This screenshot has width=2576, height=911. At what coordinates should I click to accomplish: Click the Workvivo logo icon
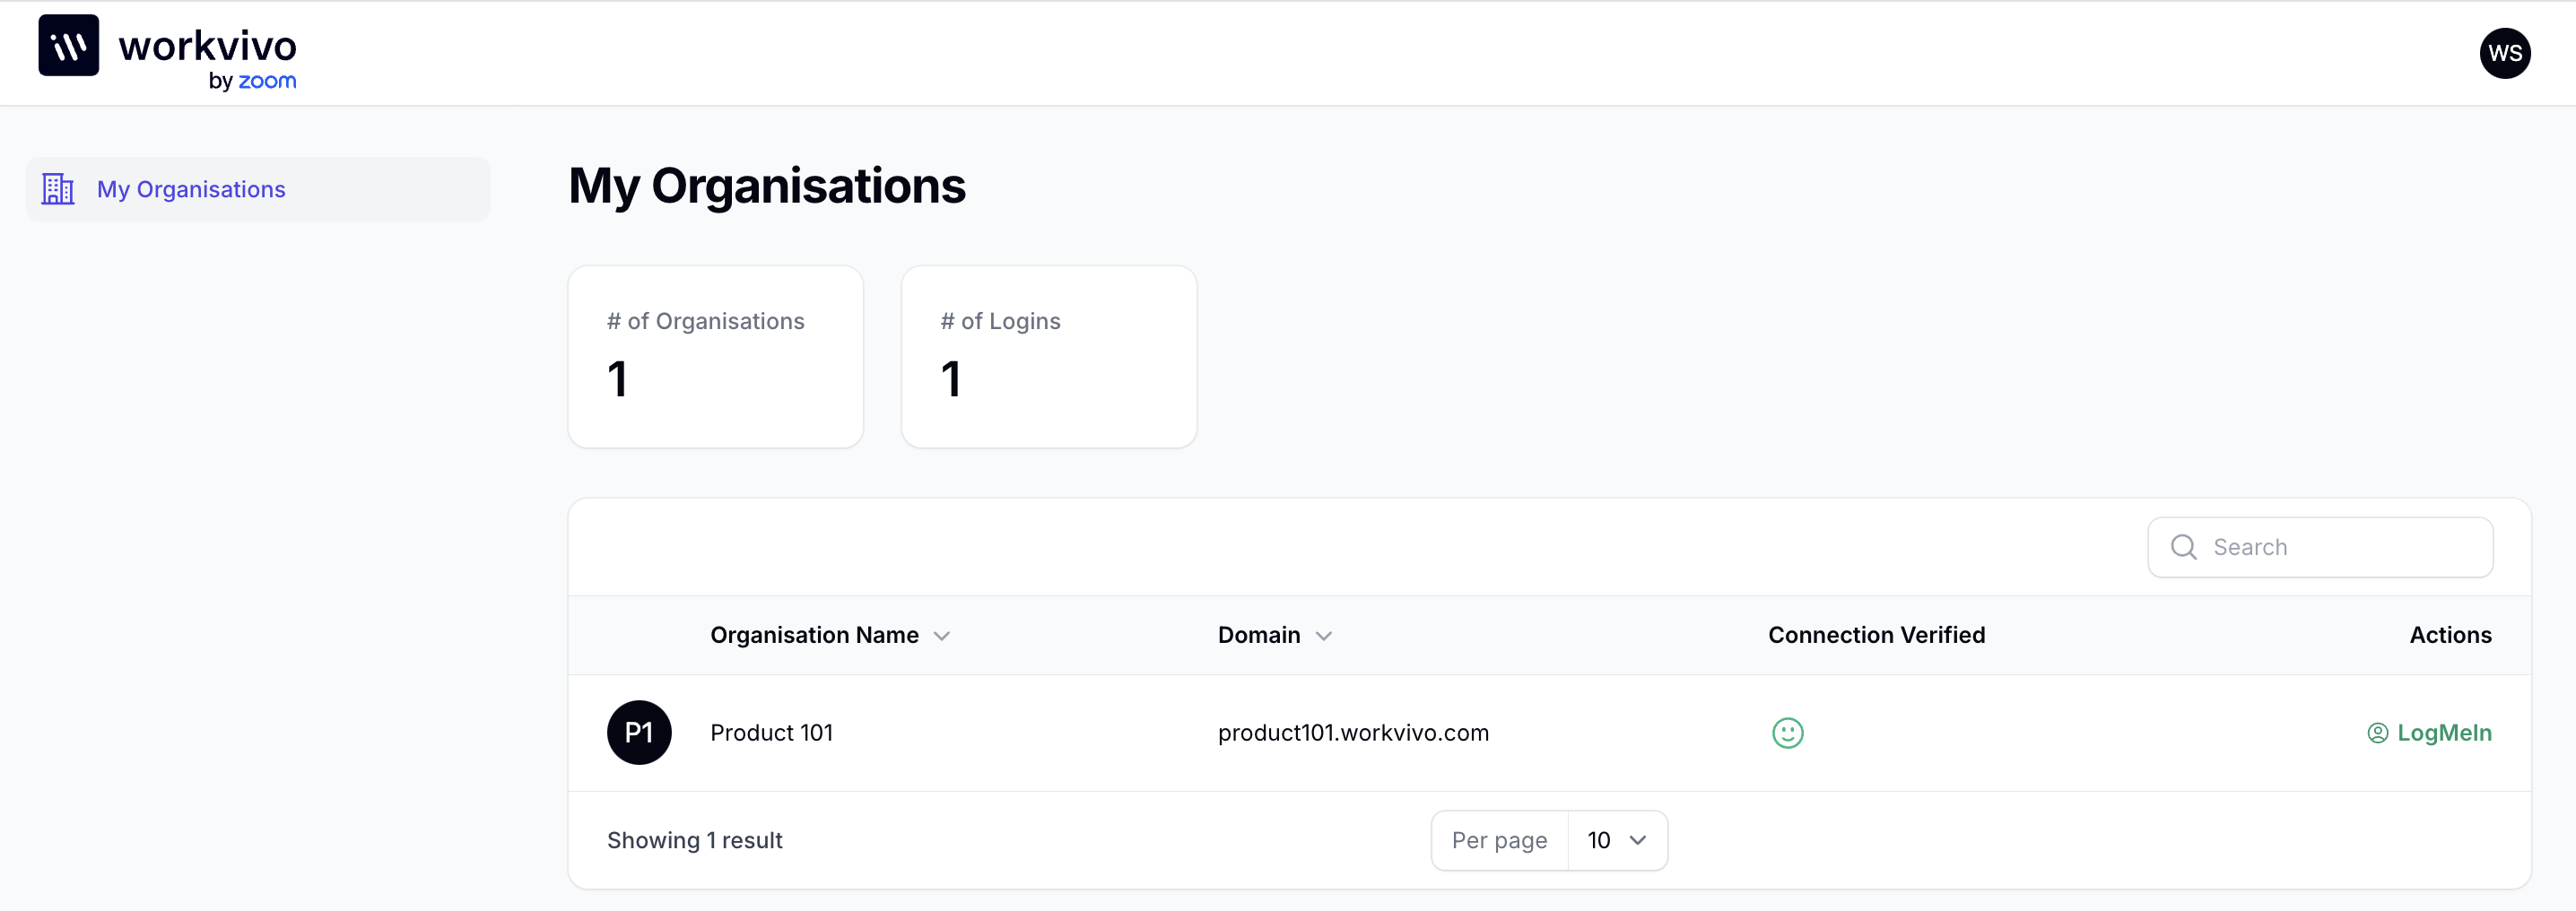[x=69, y=46]
